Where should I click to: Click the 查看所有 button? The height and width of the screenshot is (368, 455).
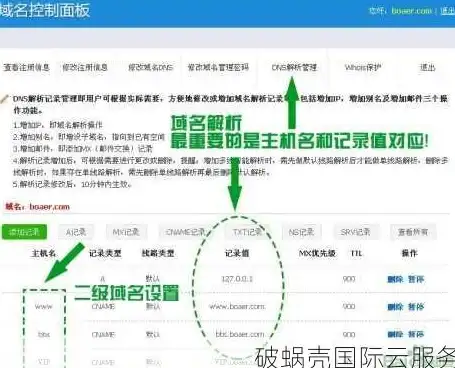[x=413, y=232]
